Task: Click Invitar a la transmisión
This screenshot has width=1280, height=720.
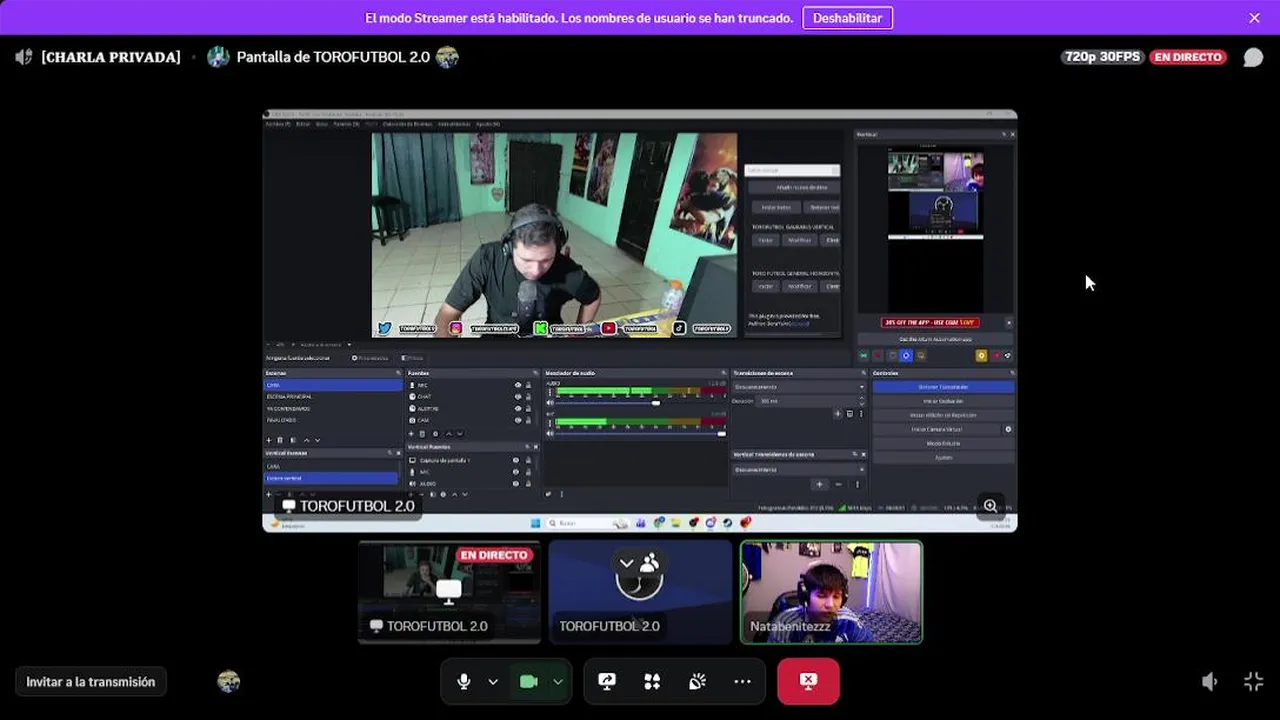Action: [x=91, y=682]
